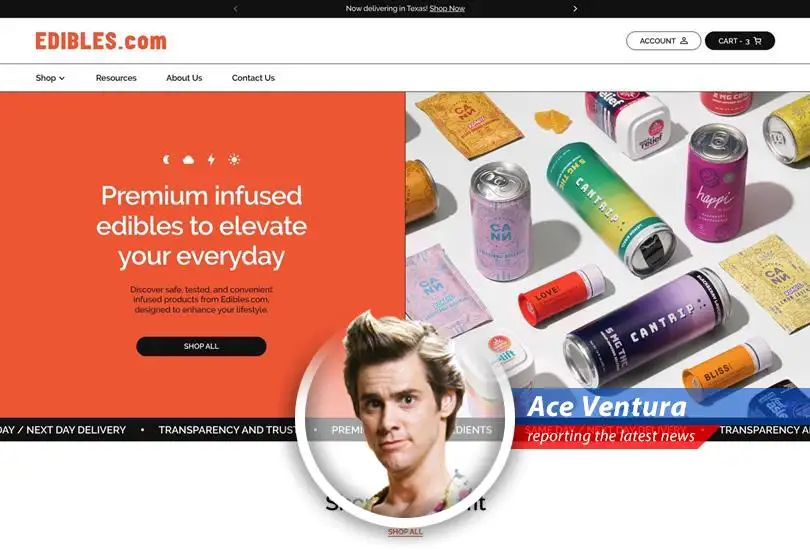This screenshot has height=550, width=810.
Task: Click the lightning bolt icon above the headline
Action: (x=211, y=160)
